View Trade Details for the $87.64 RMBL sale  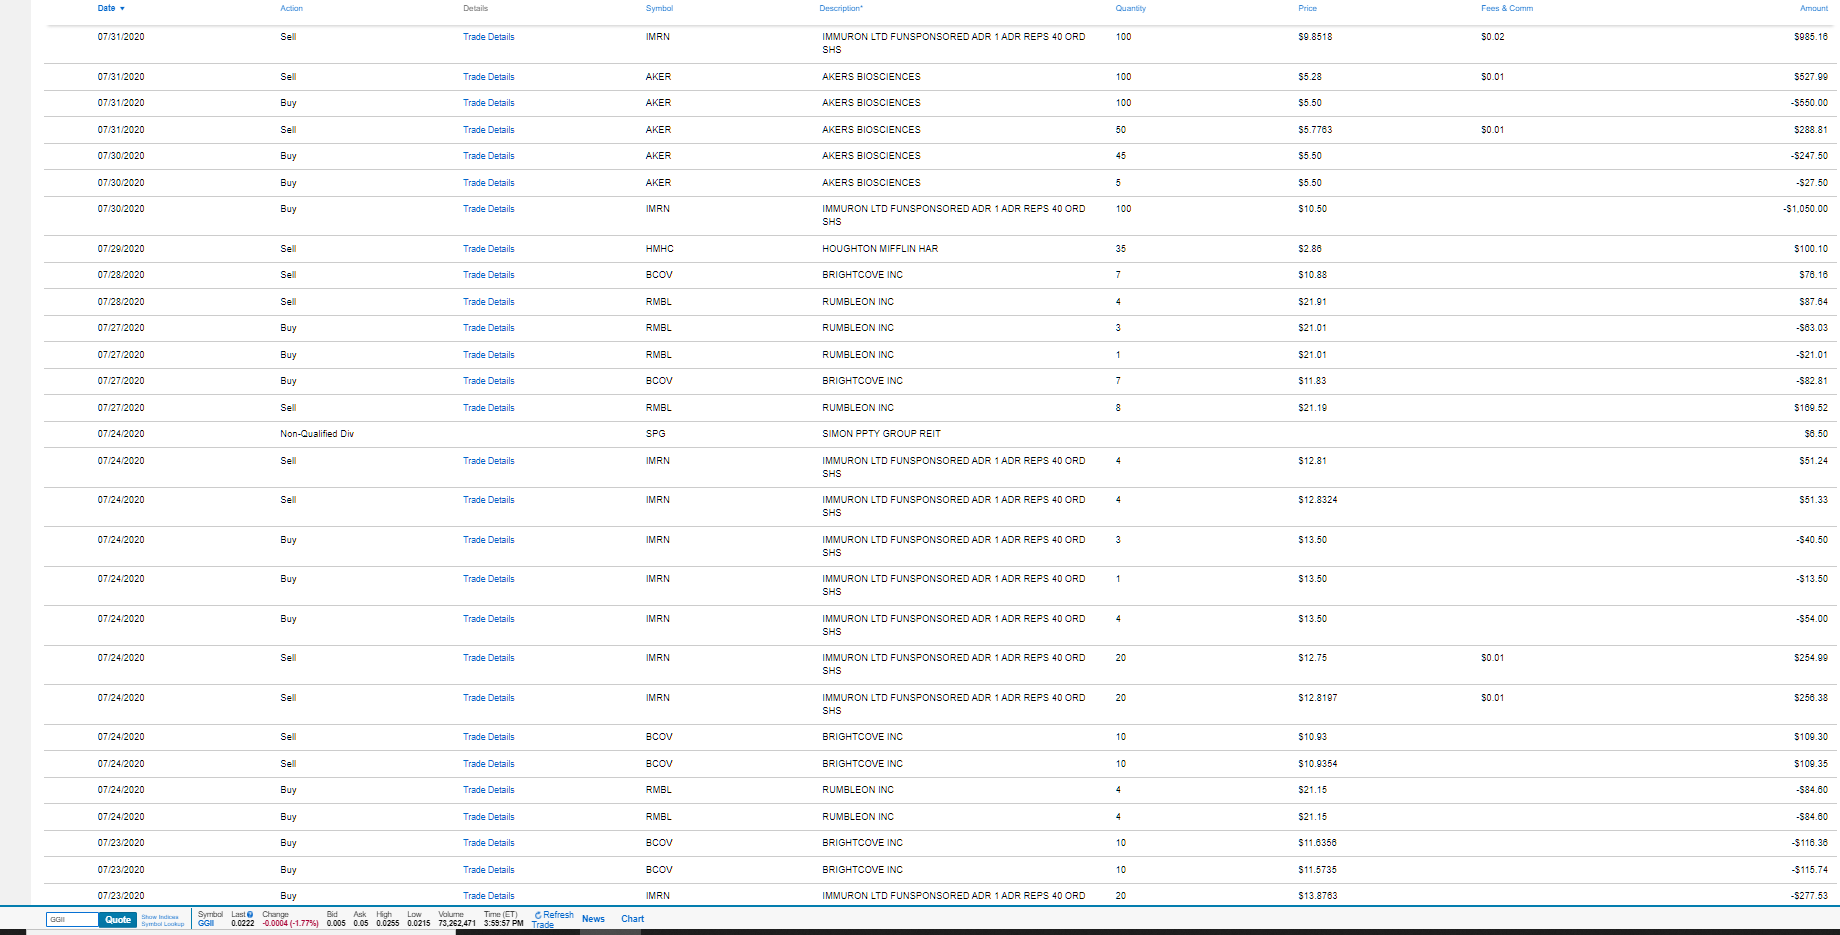[x=488, y=302]
